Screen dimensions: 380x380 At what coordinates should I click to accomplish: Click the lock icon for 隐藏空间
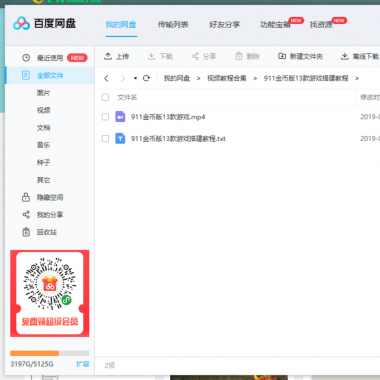tap(26, 197)
